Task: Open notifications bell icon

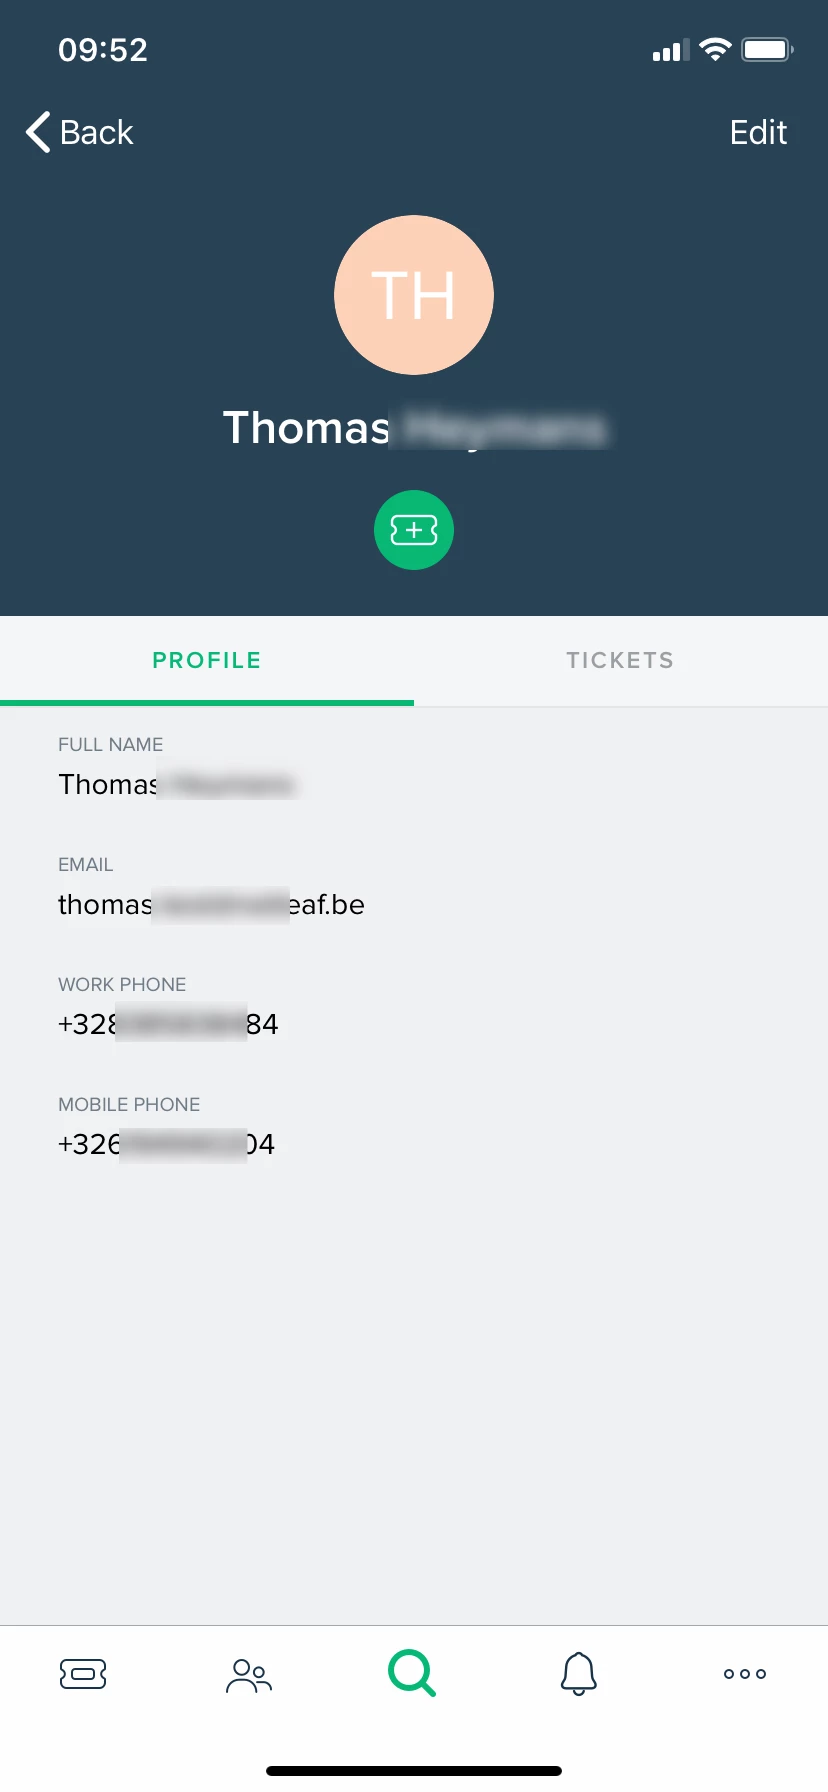Action: (x=579, y=1674)
